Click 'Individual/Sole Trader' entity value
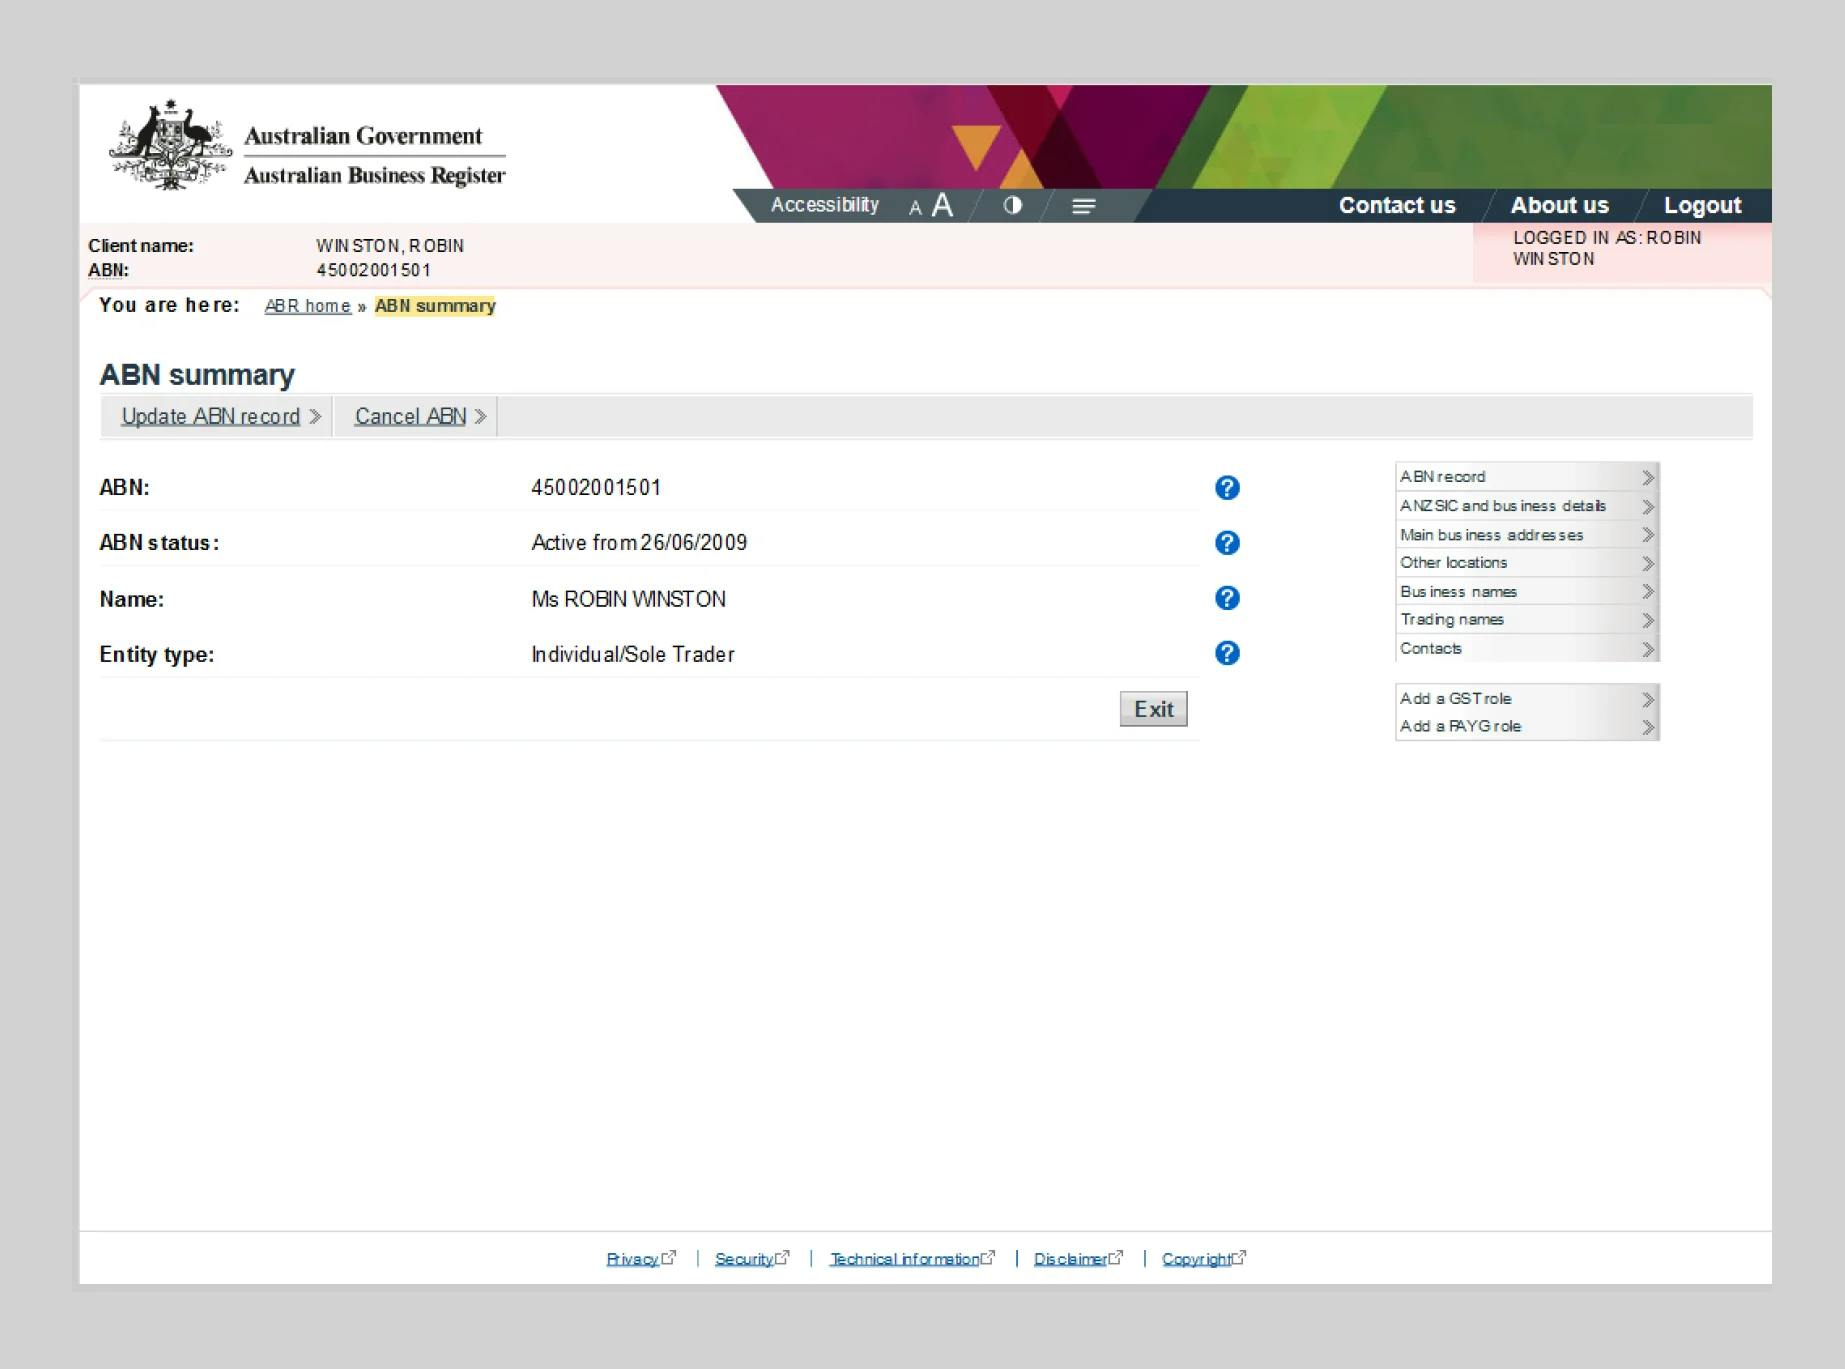This screenshot has height=1369, width=1845. pyautogui.click(x=633, y=655)
